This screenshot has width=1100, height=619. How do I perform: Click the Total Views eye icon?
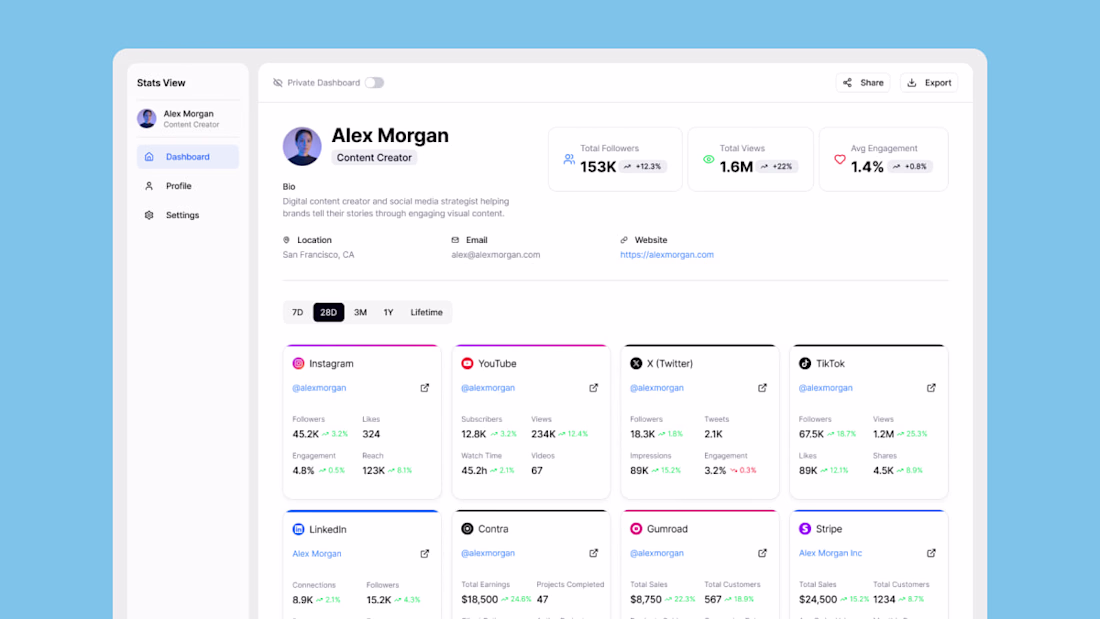pyautogui.click(x=709, y=159)
